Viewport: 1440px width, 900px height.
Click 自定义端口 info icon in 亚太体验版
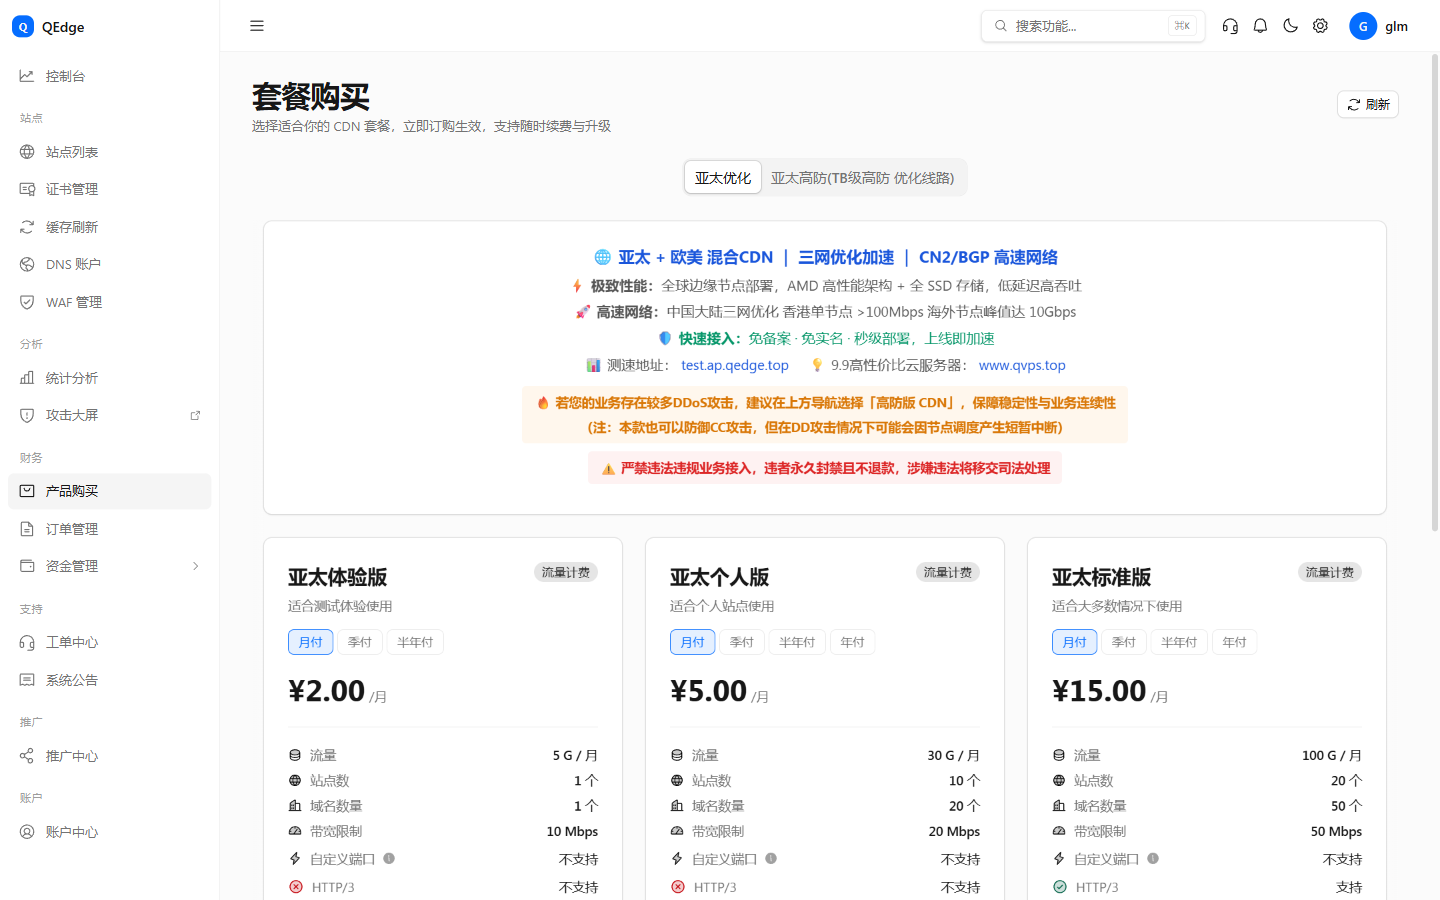click(389, 858)
